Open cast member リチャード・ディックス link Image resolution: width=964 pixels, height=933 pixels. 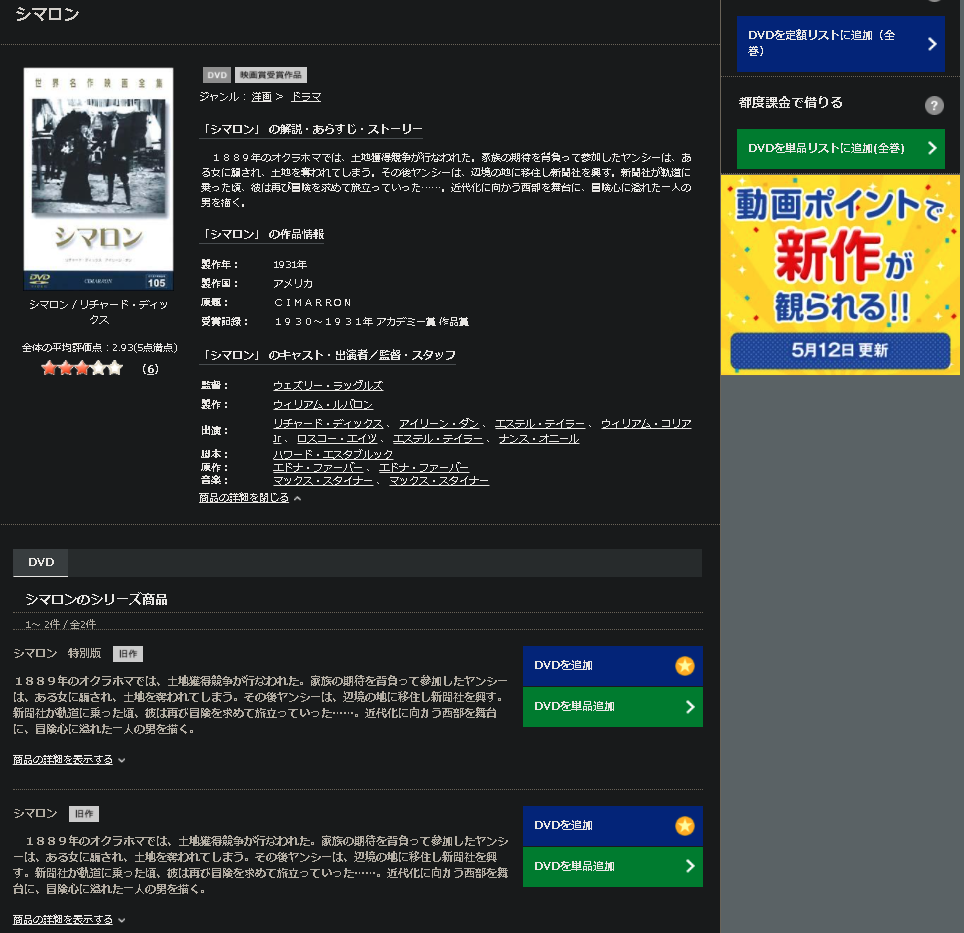pos(328,423)
